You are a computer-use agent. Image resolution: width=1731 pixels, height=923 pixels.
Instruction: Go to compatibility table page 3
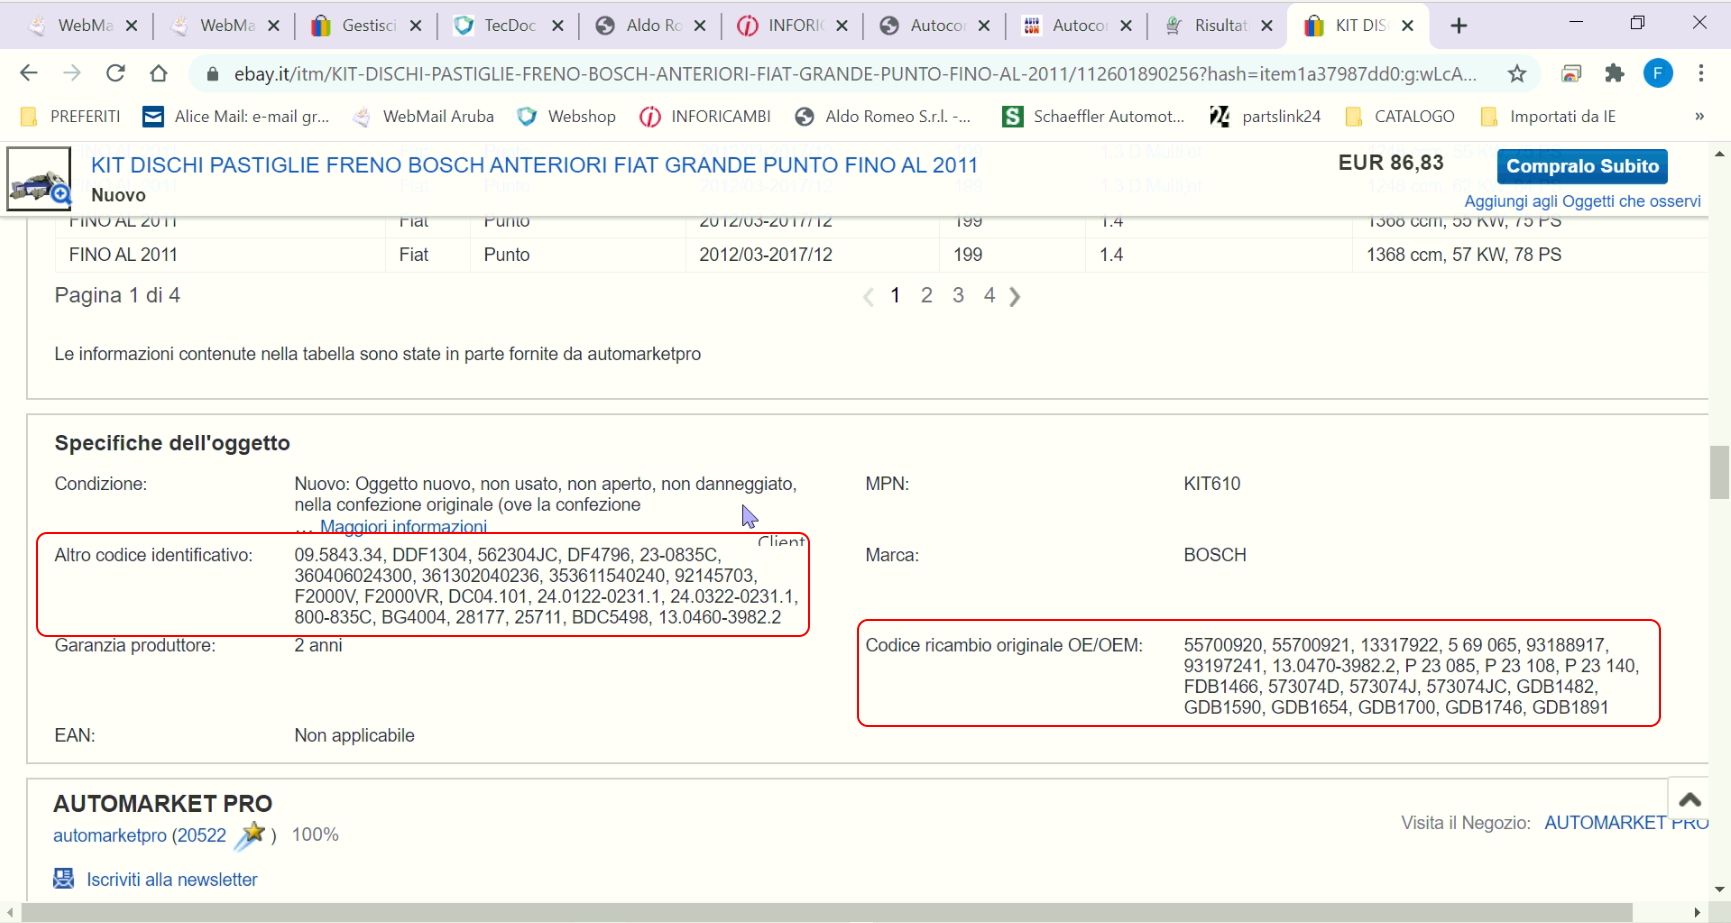958,295
